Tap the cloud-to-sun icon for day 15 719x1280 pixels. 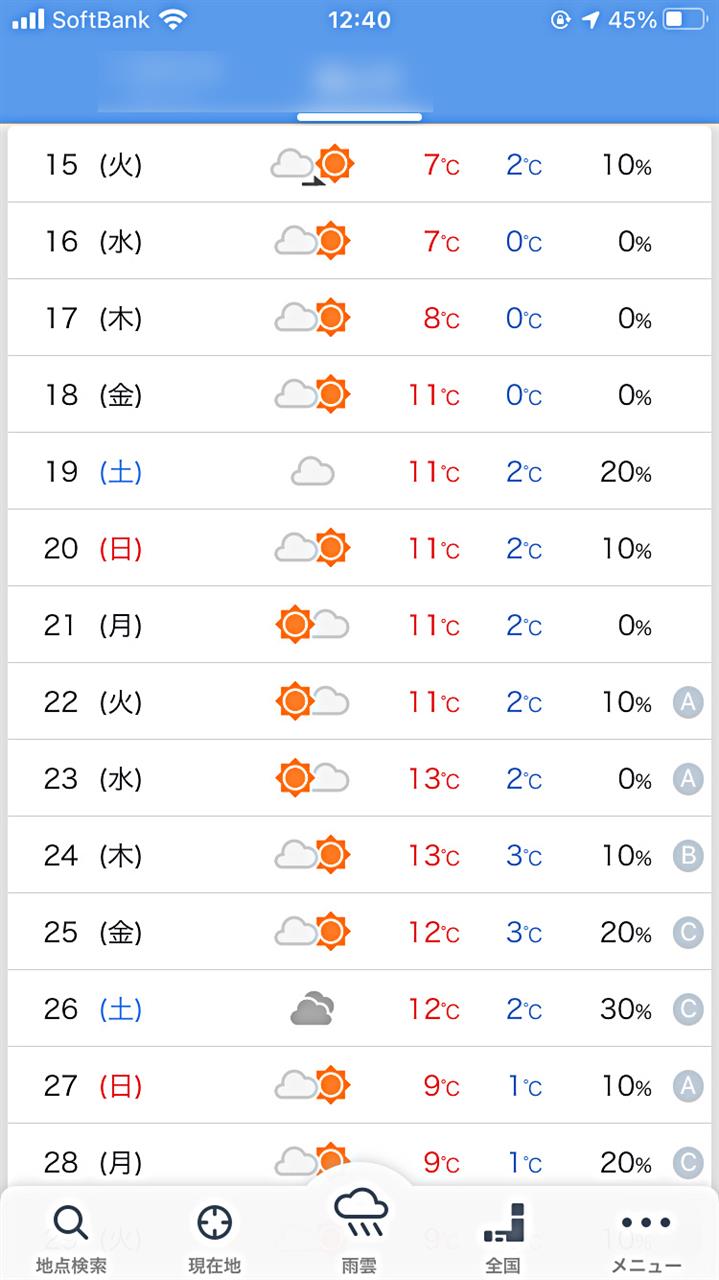click(312, 164)
